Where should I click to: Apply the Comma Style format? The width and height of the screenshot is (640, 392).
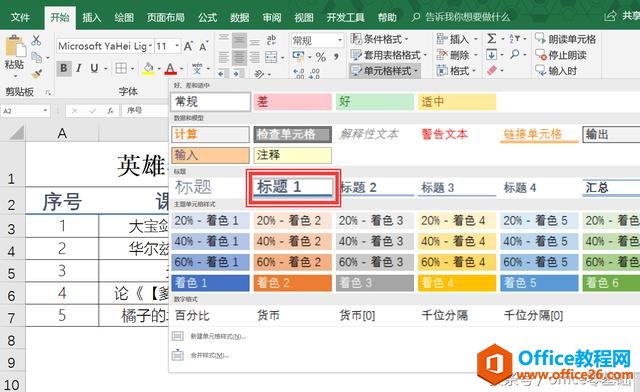click(336, 57)
